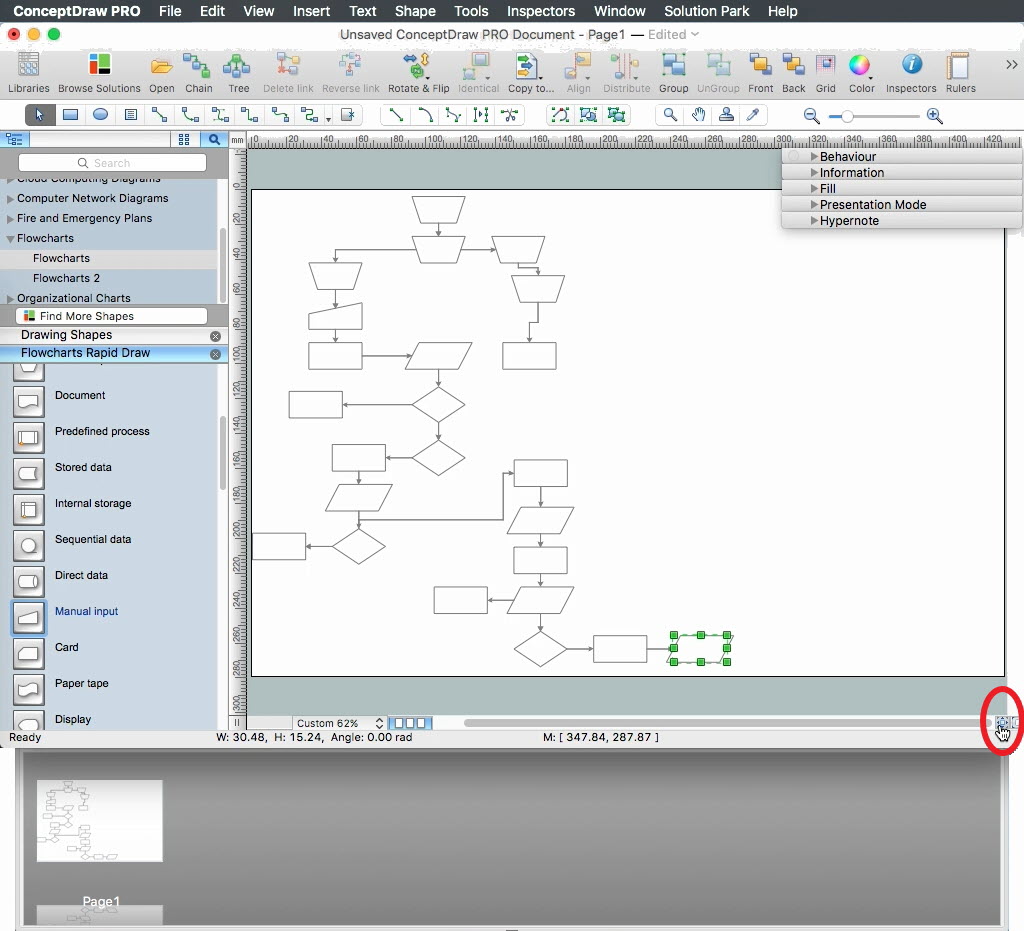Select the Rectangle drawing tool
The width and height of the screenshot is (1024, 931).
click(x=70, y=115)
